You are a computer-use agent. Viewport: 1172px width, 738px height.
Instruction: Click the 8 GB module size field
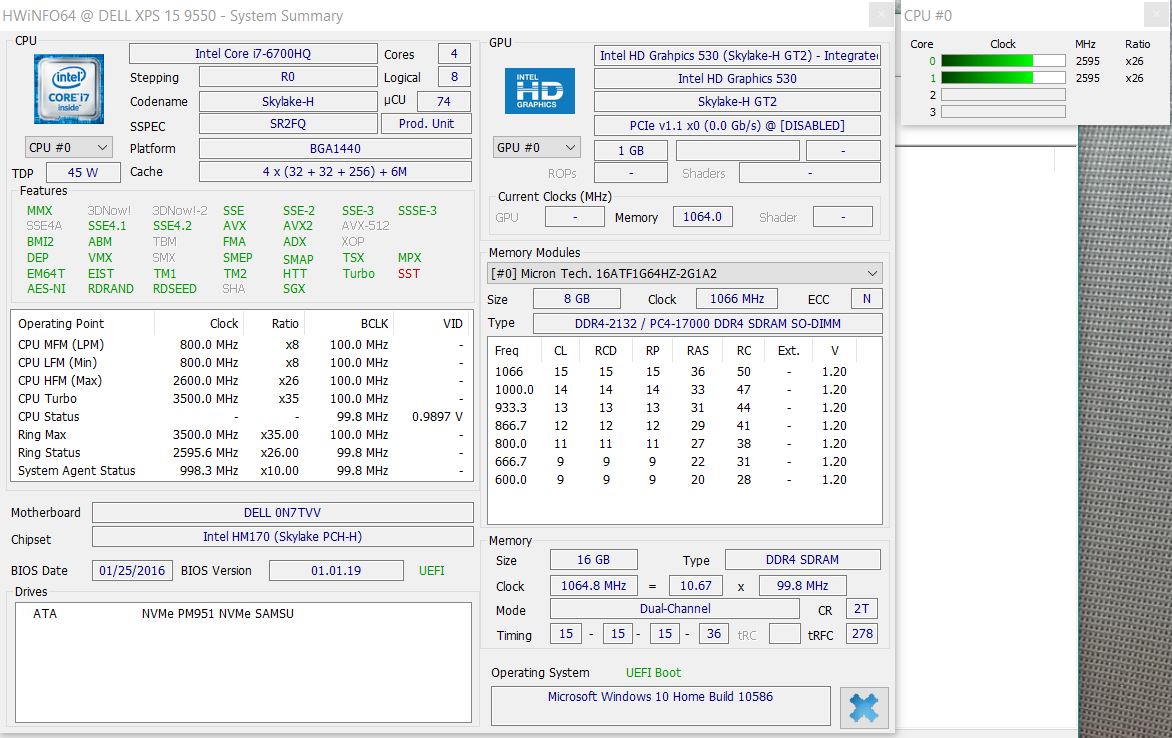[x=577, y=298]
